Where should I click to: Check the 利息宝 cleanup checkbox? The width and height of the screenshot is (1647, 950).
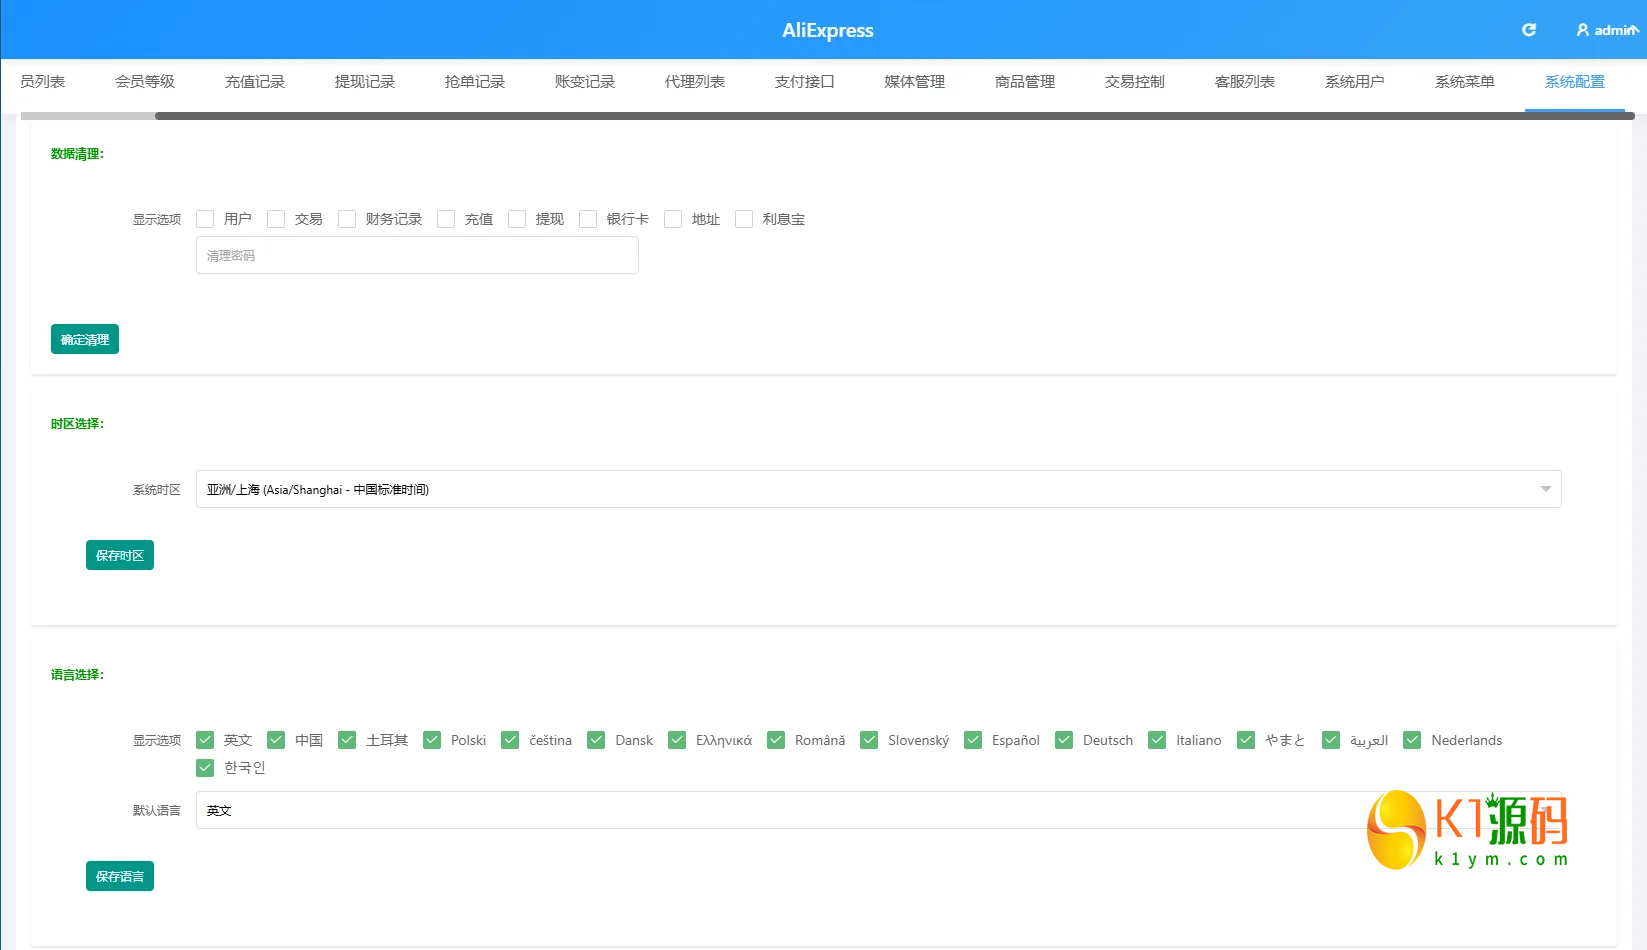[744, 219]
